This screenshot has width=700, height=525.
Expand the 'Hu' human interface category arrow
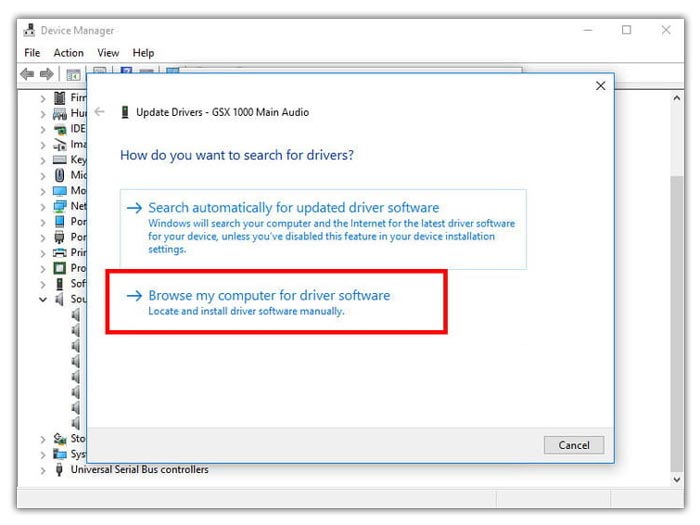pos(43,114)
